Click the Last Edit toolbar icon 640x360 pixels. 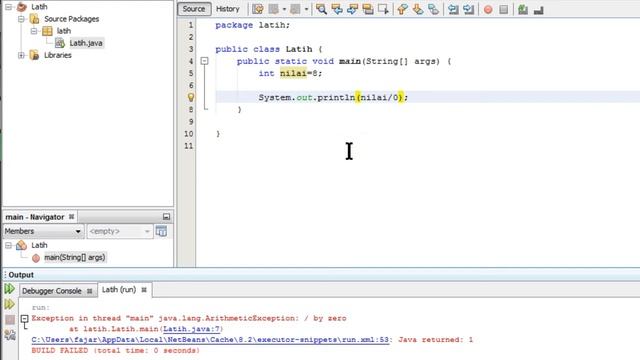[x=258, y=9]
